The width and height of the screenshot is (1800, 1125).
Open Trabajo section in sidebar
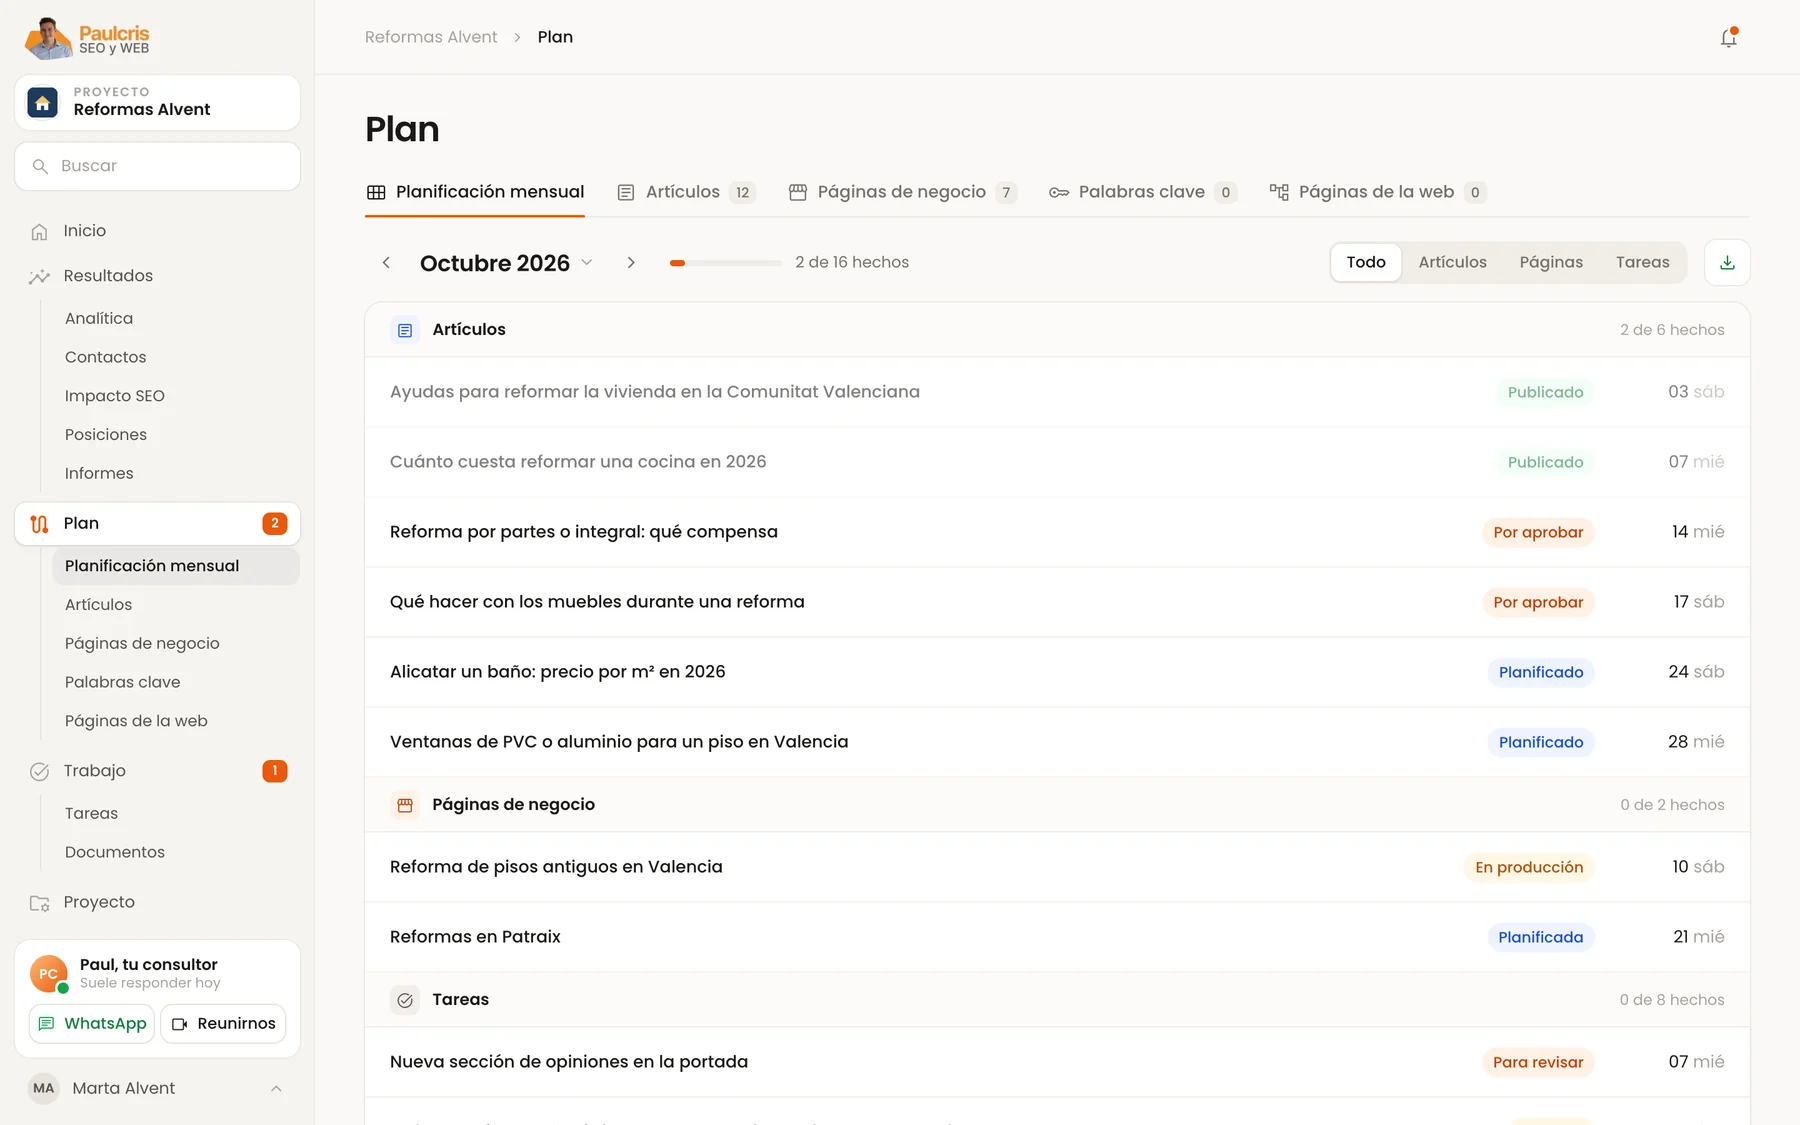click(x=157, y=771)
